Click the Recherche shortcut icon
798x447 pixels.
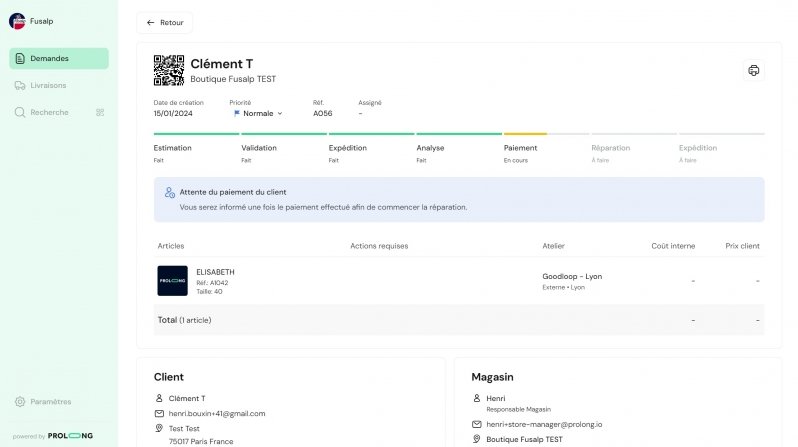tap(100, 112)
